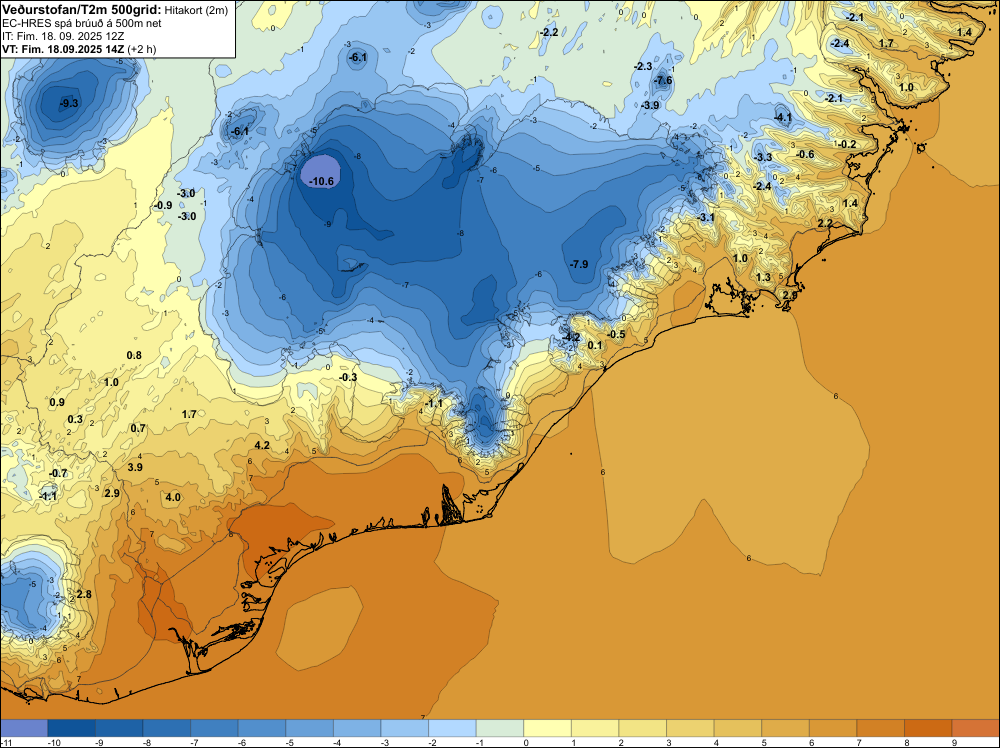This screenshot has width=1000, height=748.
Task: Click the 2.8 temperature label
Action: [84, 594]
